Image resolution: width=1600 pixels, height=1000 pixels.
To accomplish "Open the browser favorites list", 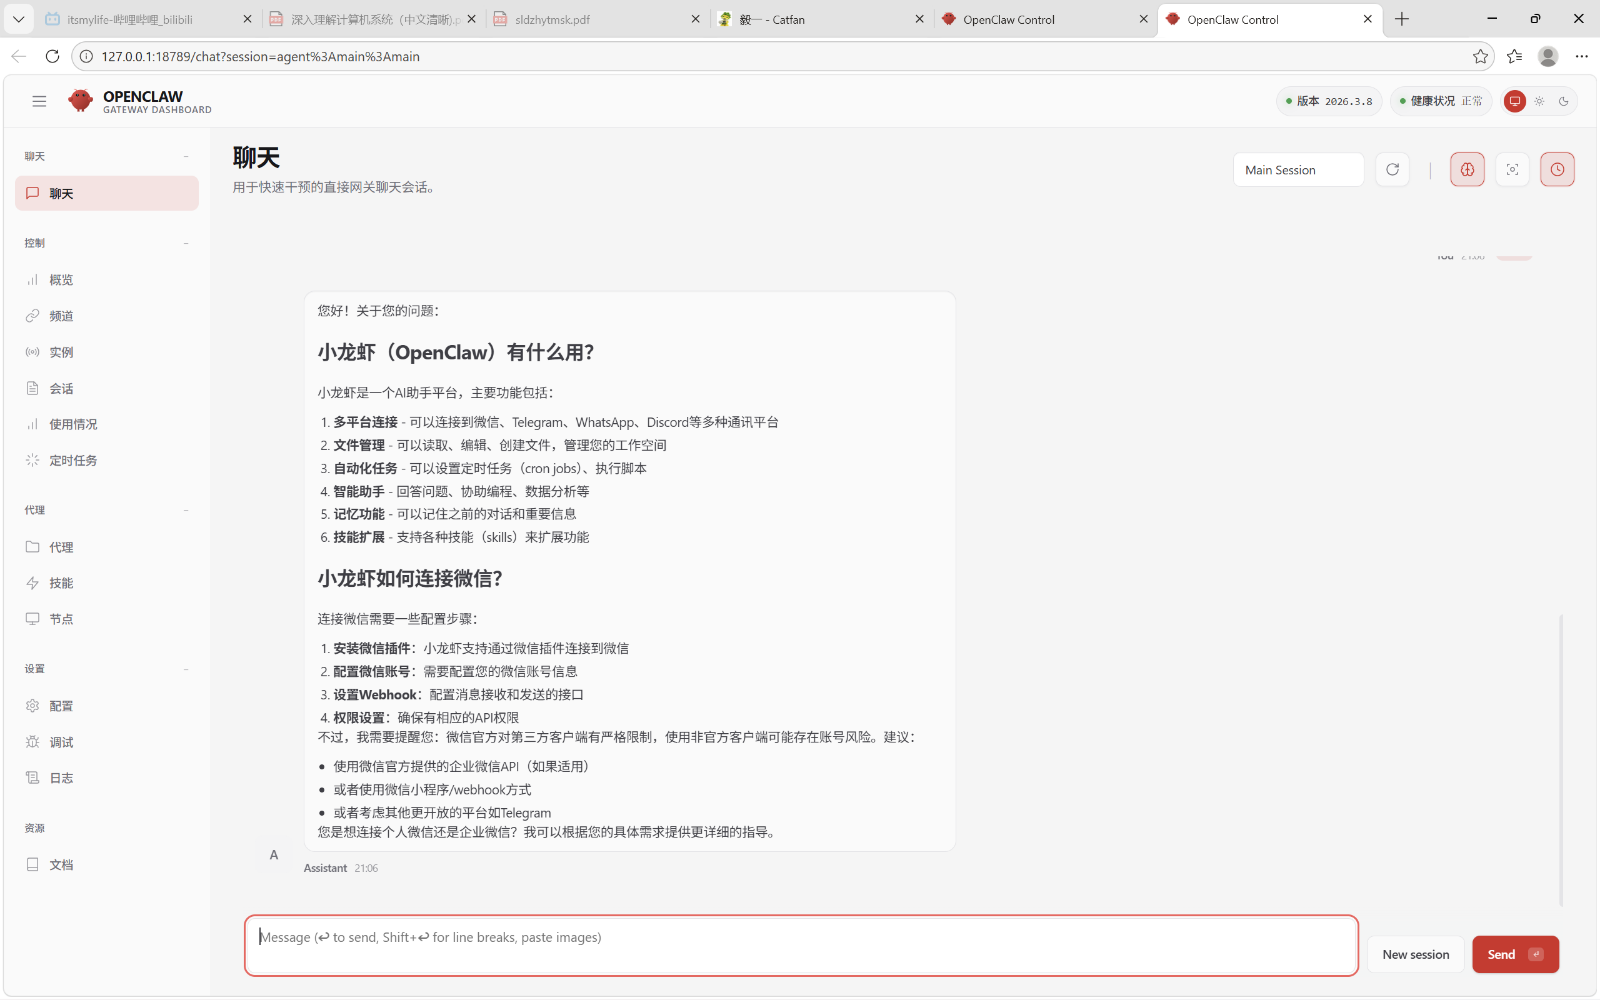I will [x=1514, y=56].
